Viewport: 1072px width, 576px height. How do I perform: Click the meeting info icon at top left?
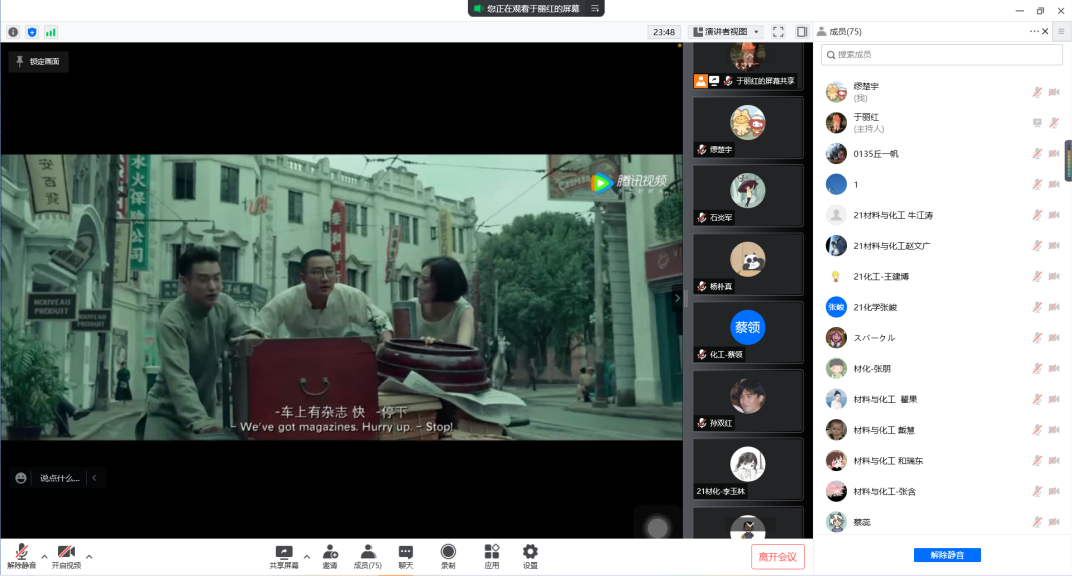13,32
